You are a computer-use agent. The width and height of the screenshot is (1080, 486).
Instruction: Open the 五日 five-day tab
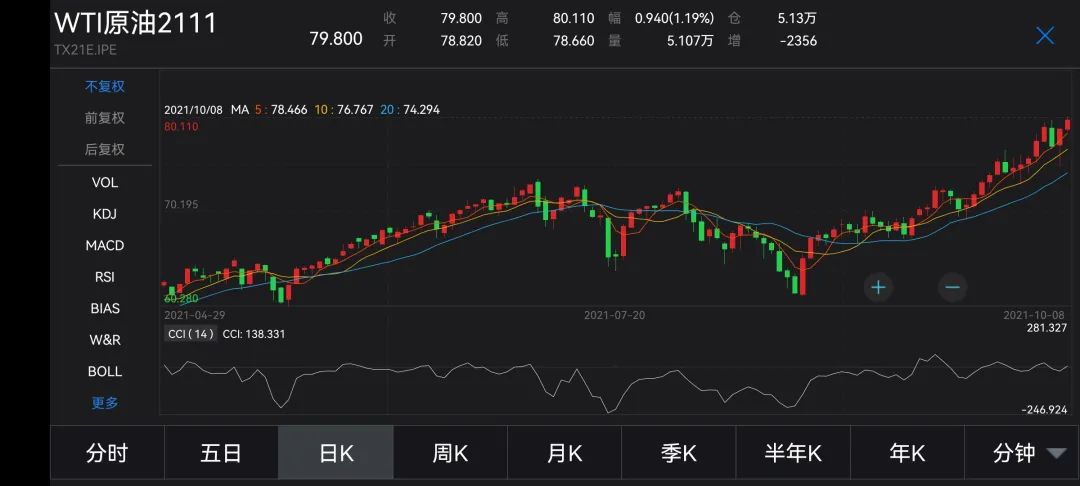pyautogui.click(x=221, y=453)
